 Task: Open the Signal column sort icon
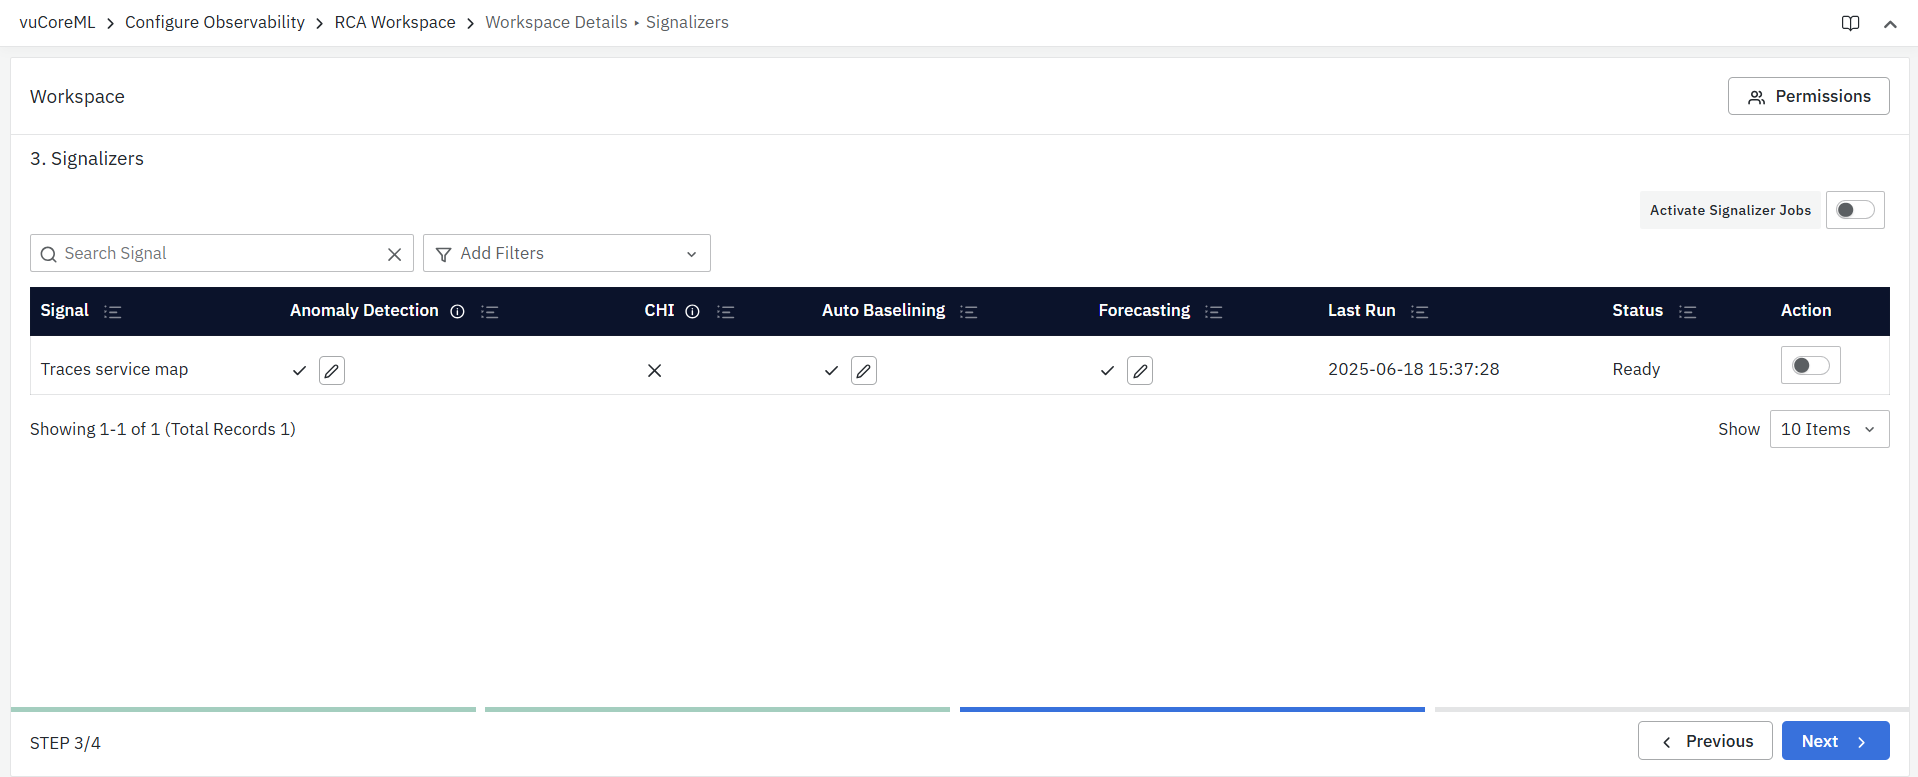pos(113,311)
